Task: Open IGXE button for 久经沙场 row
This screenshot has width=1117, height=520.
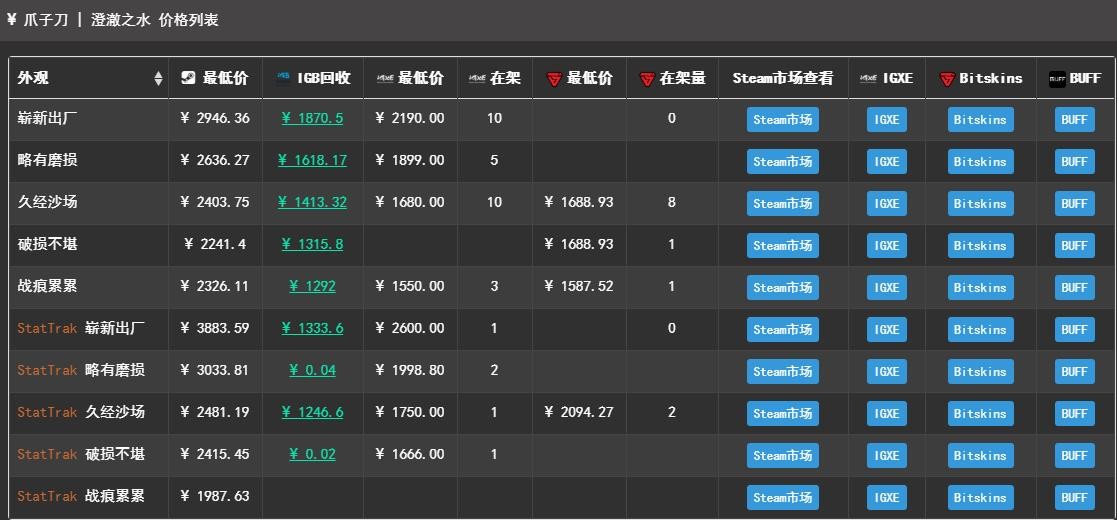Action: point(886,204)
